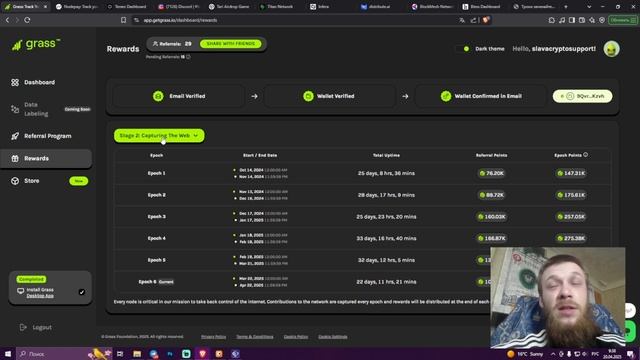Click the Epoch Points info icon
This screenshot has height=360, width=640.
(586, 155)
